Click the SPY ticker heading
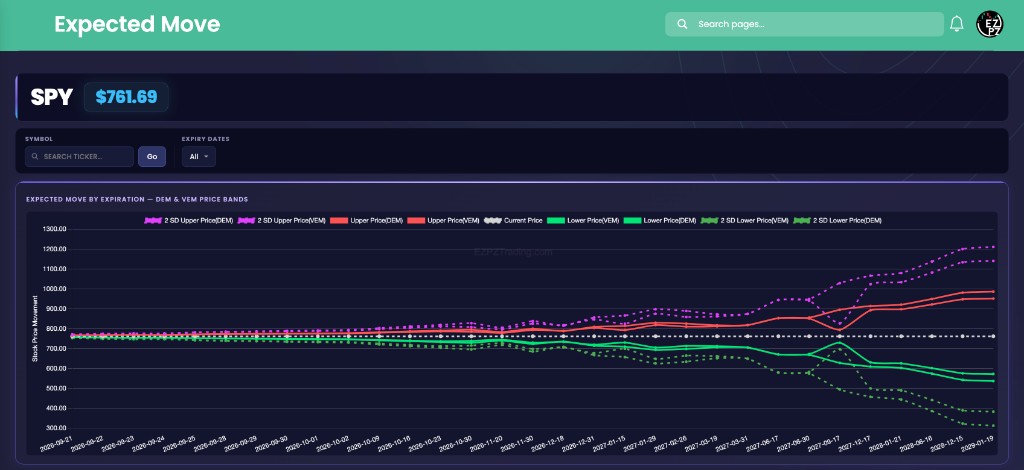Image resolution: width=1024 pixels, height=470 pixels. (52, 97)
